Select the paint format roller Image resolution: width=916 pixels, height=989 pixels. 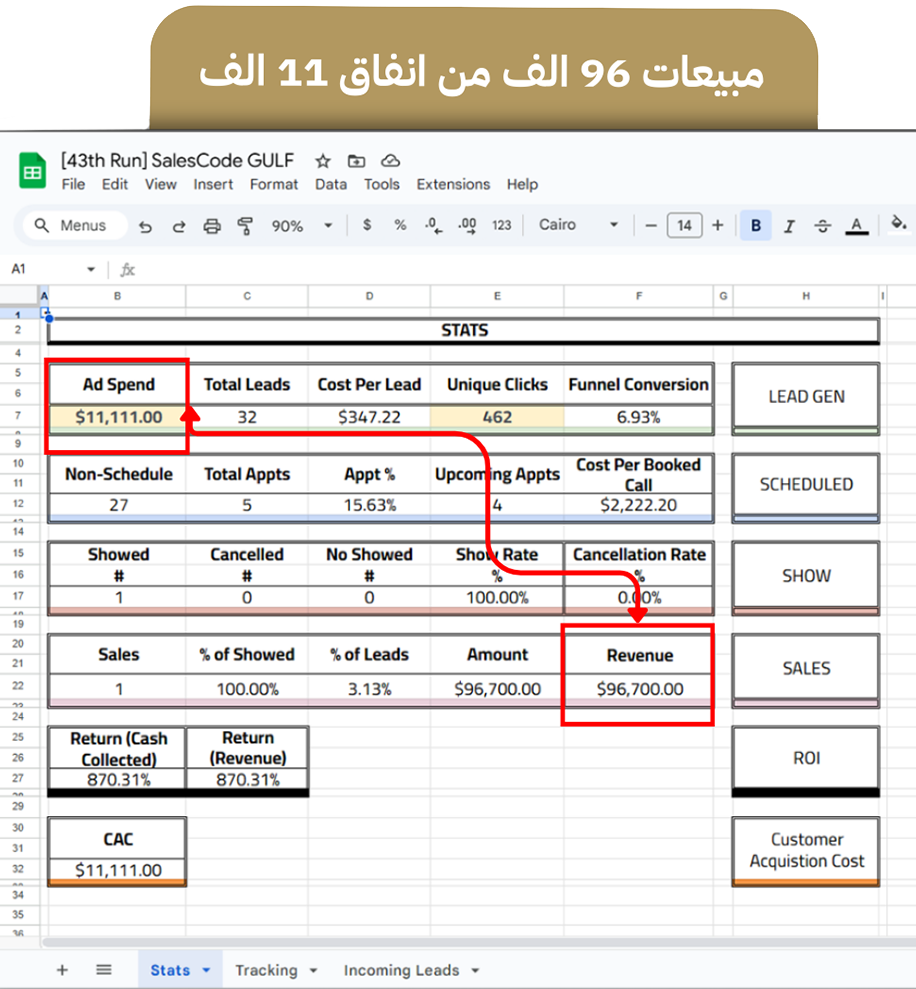[x=245, y=226]
